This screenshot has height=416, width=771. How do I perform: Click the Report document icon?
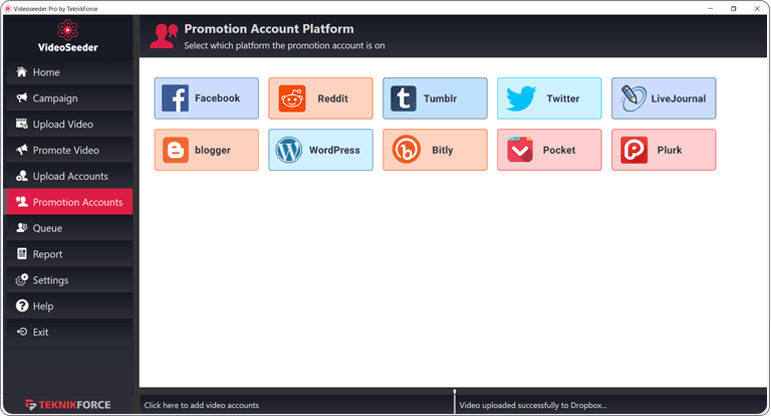pyautogui.click(x=22, y=253)
